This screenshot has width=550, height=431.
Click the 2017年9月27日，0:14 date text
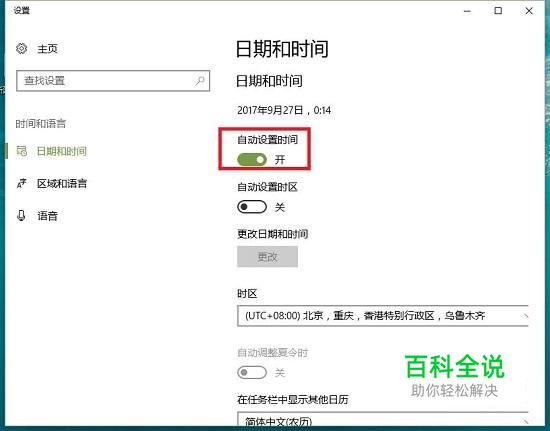click(x=284, y=110)
